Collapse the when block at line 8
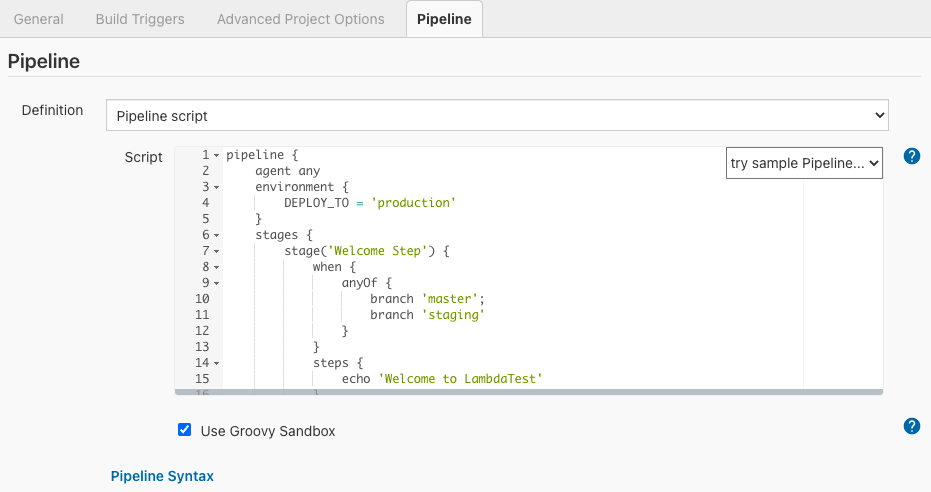Viewport: 931px width, 492px height. (217, 268)
